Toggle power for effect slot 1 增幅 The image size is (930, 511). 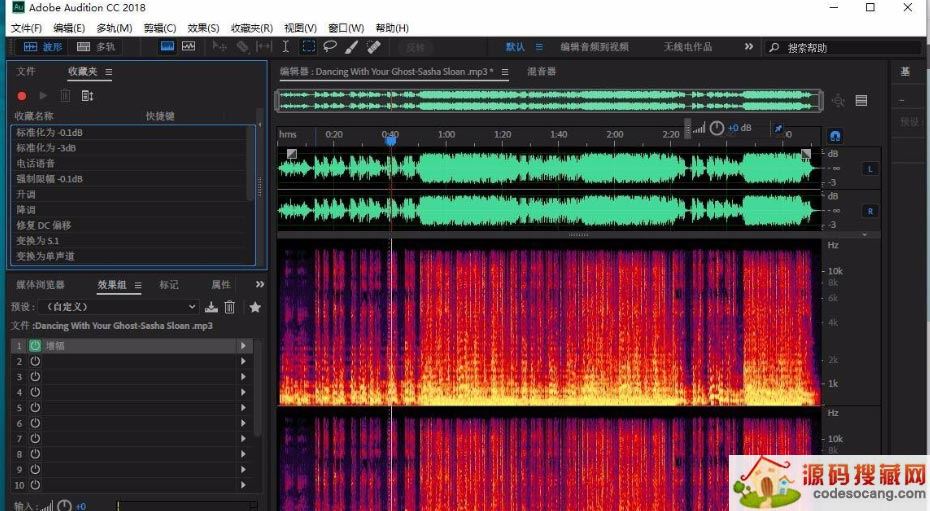coord(35,346)
